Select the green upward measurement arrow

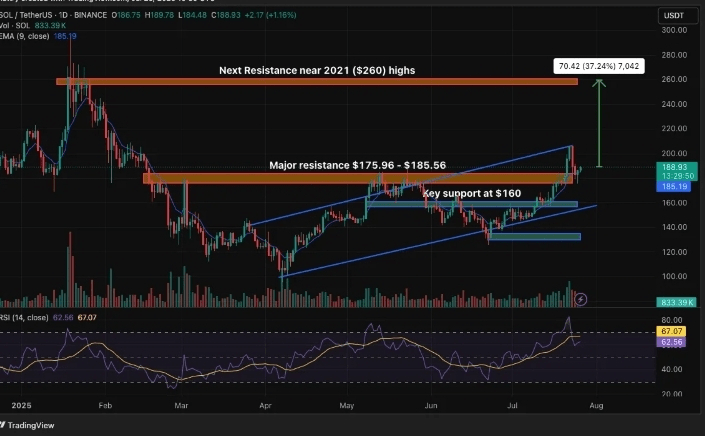coord(599,123)
